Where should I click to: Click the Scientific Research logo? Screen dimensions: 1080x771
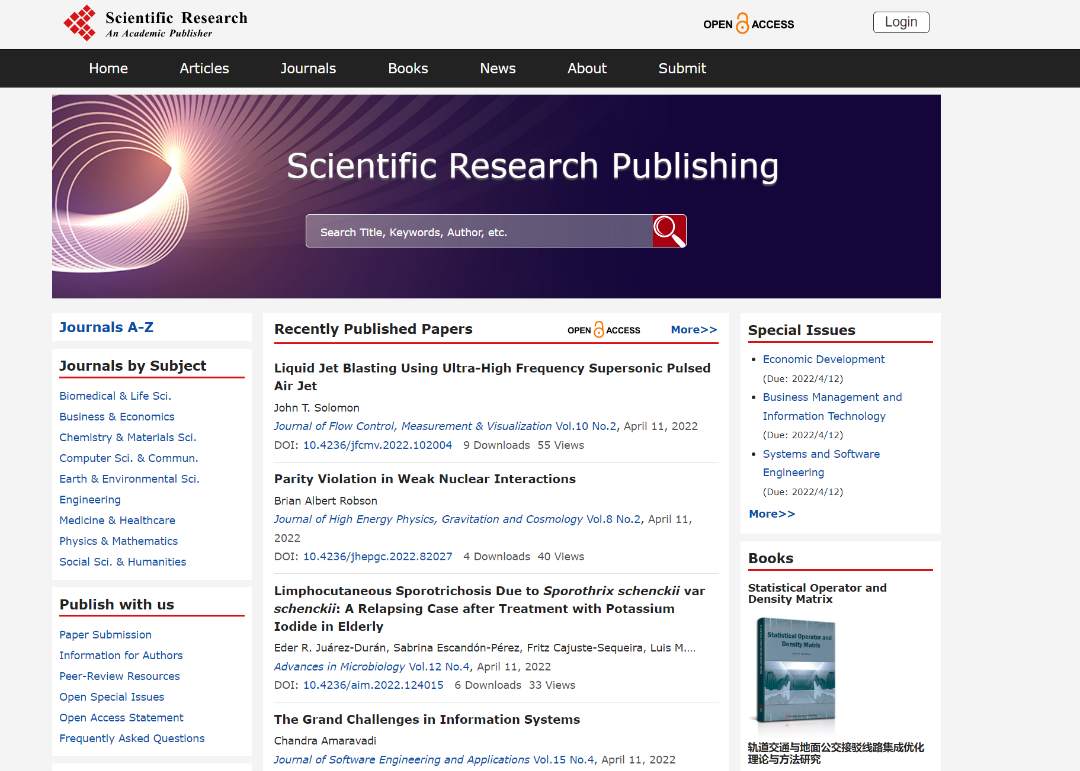[x=156, y=23]
